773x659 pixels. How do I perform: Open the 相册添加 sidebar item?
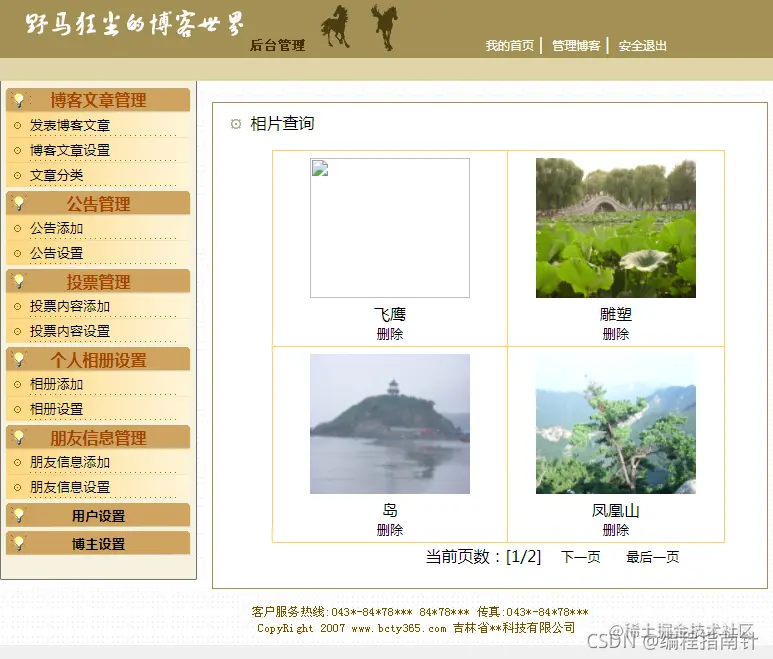click(x=56, y=384)
